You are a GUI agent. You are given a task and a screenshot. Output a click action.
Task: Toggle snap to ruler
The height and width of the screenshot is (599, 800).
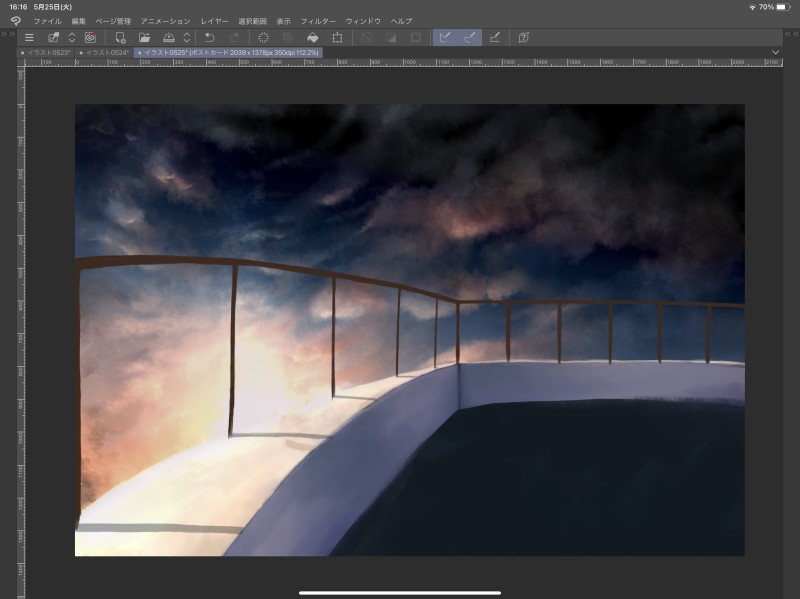coord(445,37)
